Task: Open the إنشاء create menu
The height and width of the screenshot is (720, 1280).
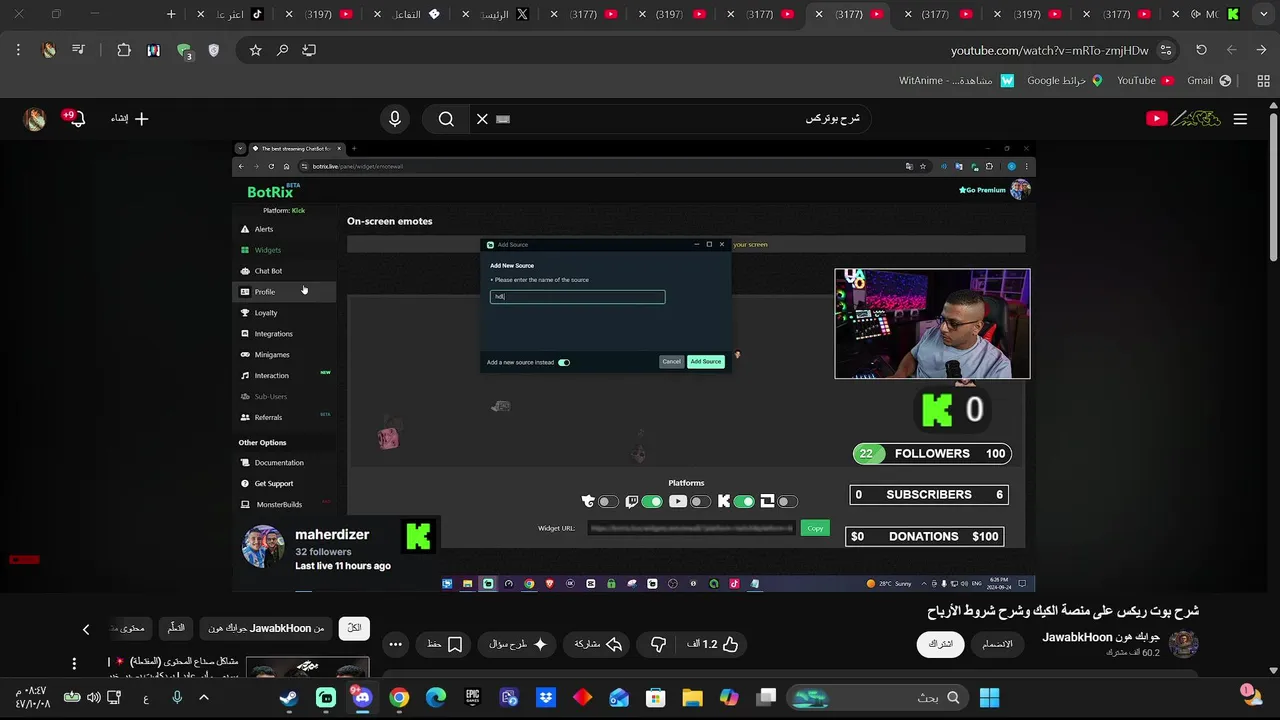Action: 129,119
